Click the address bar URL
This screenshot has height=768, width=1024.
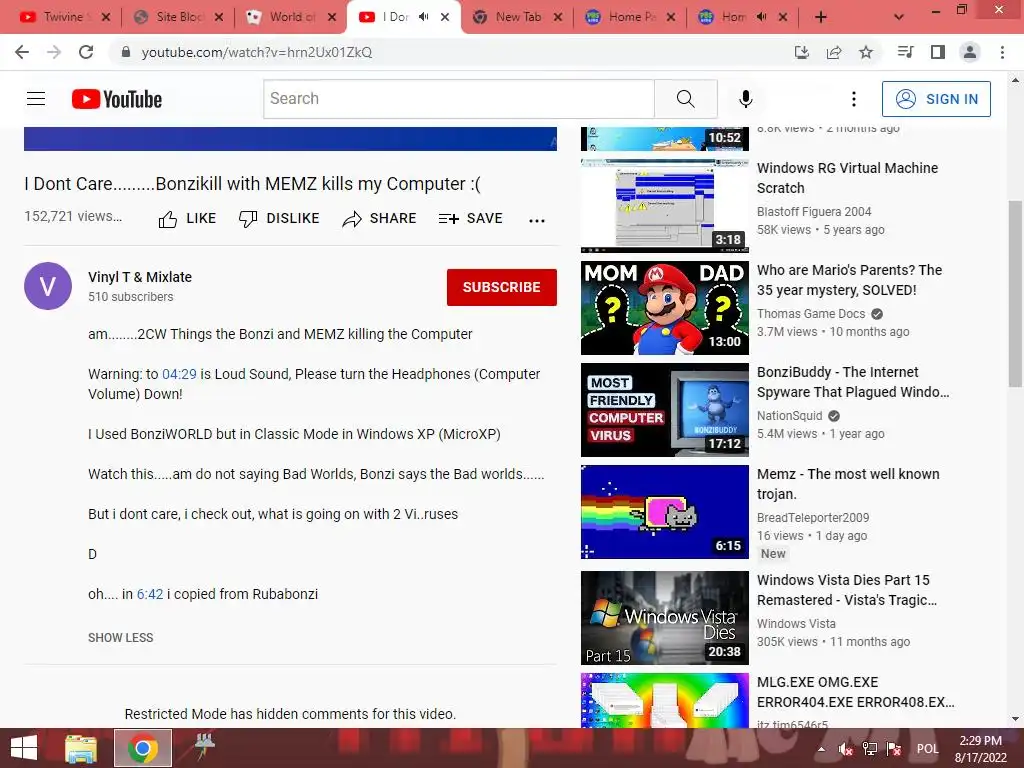pos(257,52)
